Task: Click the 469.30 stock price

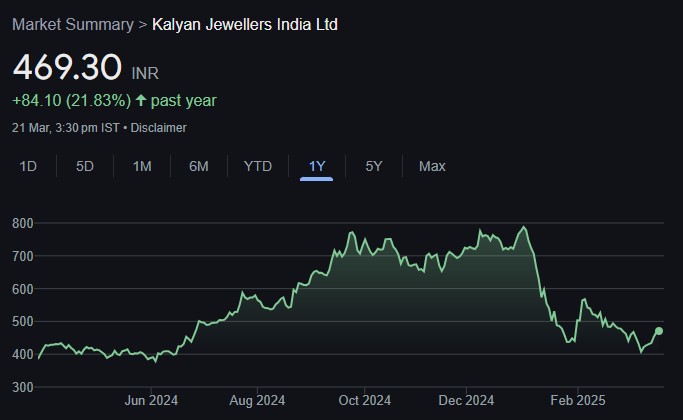Action: [66, 68]
